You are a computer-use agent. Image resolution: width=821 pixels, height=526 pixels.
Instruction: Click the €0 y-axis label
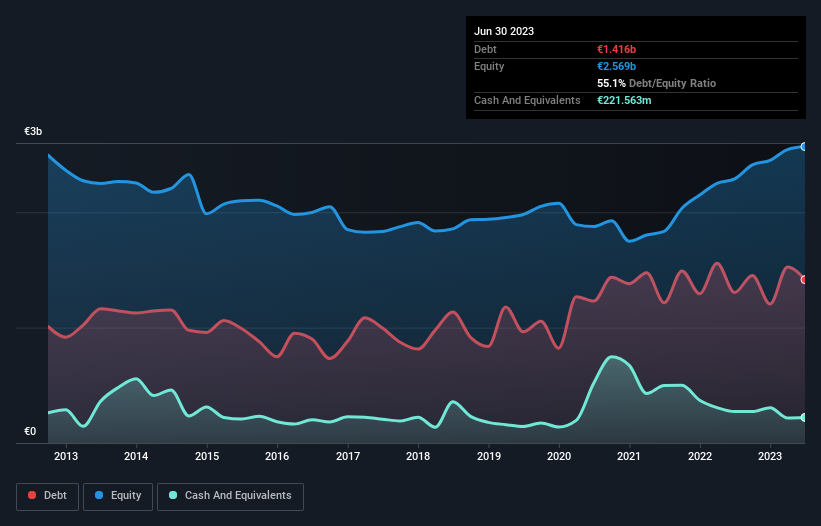pyautogui.click(x=30, y=431)
